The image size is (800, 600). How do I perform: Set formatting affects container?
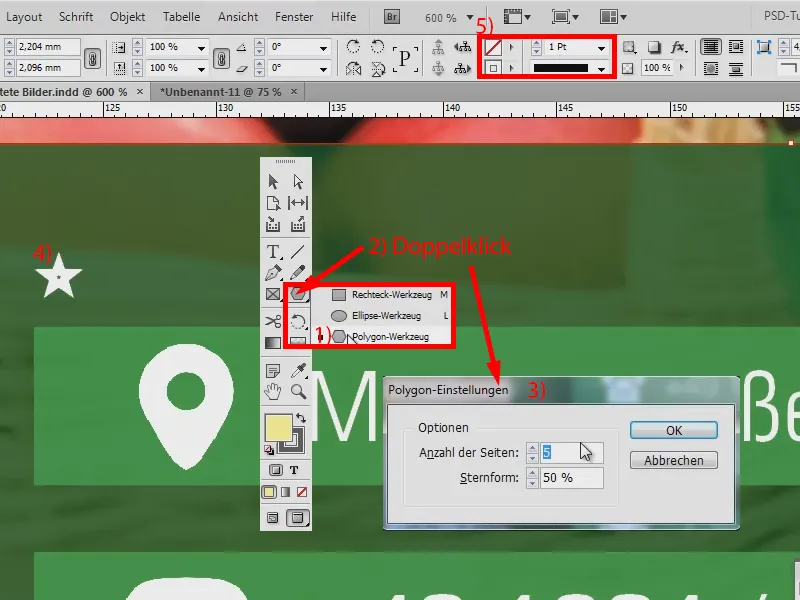276,470
